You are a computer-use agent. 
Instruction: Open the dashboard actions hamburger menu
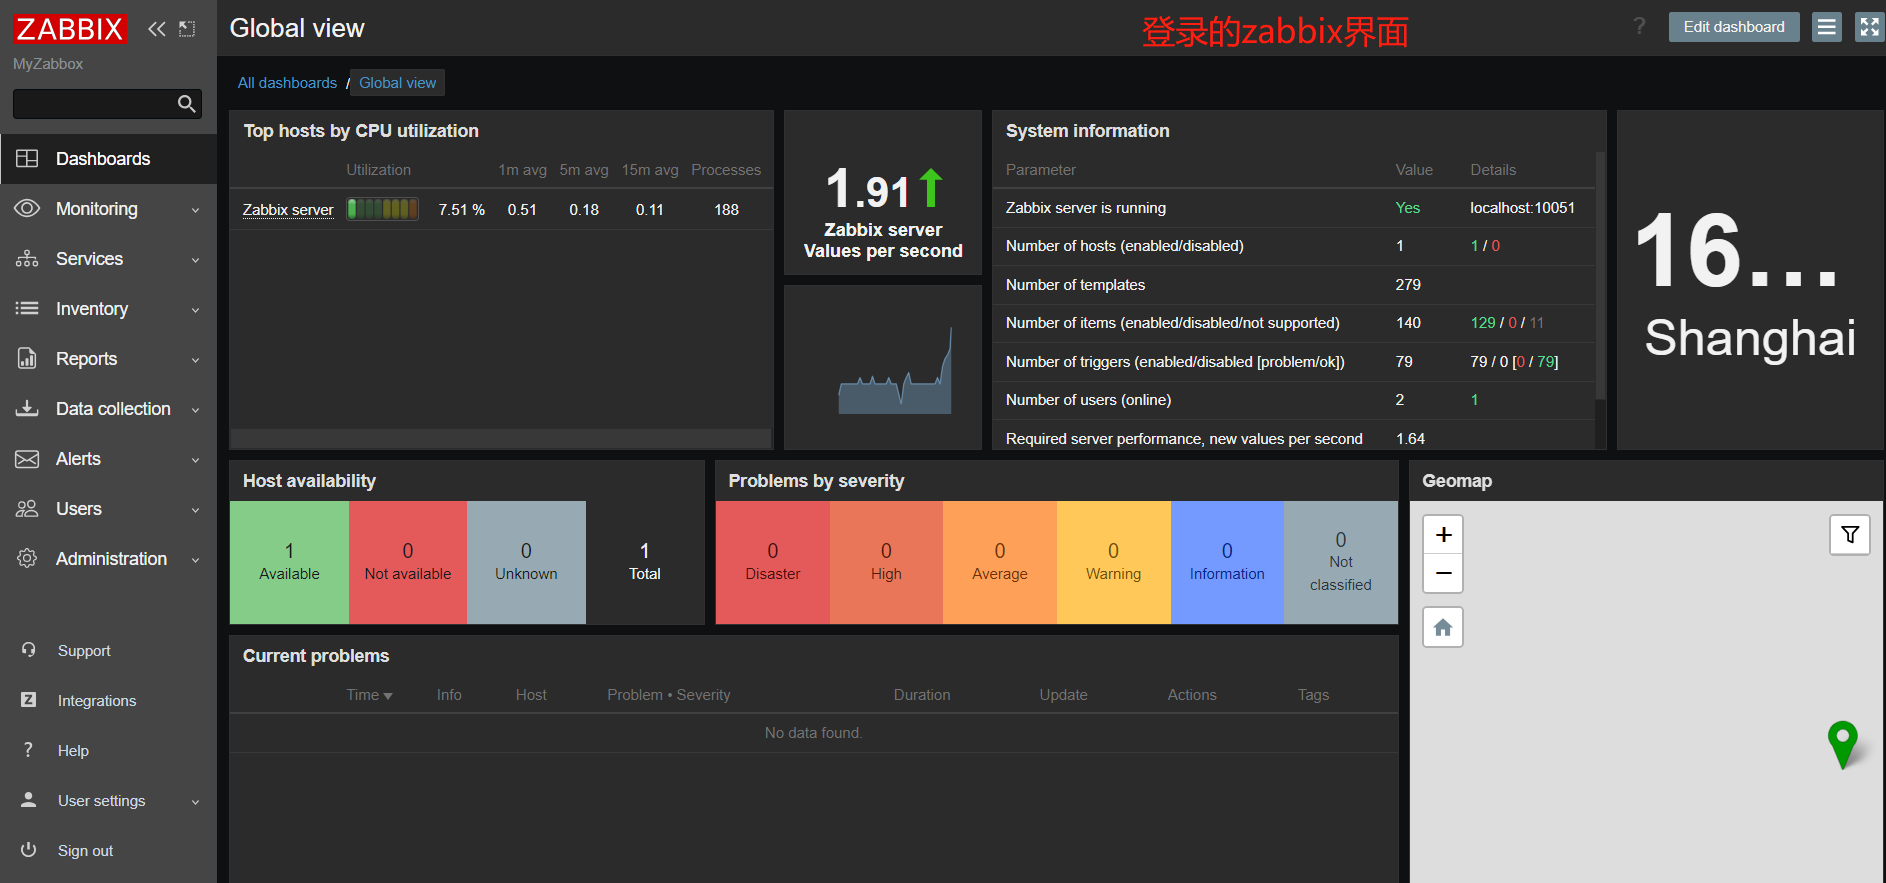(1827, 27)
